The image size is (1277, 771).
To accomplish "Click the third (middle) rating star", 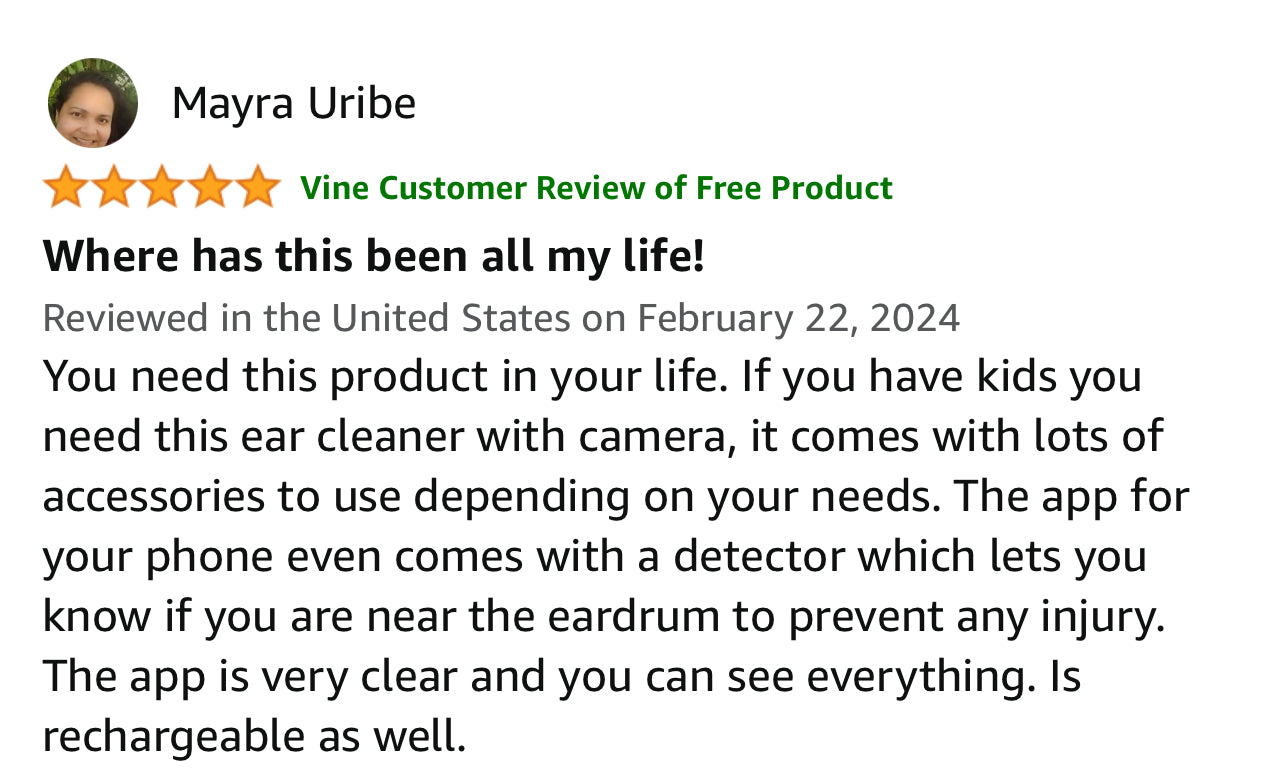I will pyautogui.click(x=162, y=187).
